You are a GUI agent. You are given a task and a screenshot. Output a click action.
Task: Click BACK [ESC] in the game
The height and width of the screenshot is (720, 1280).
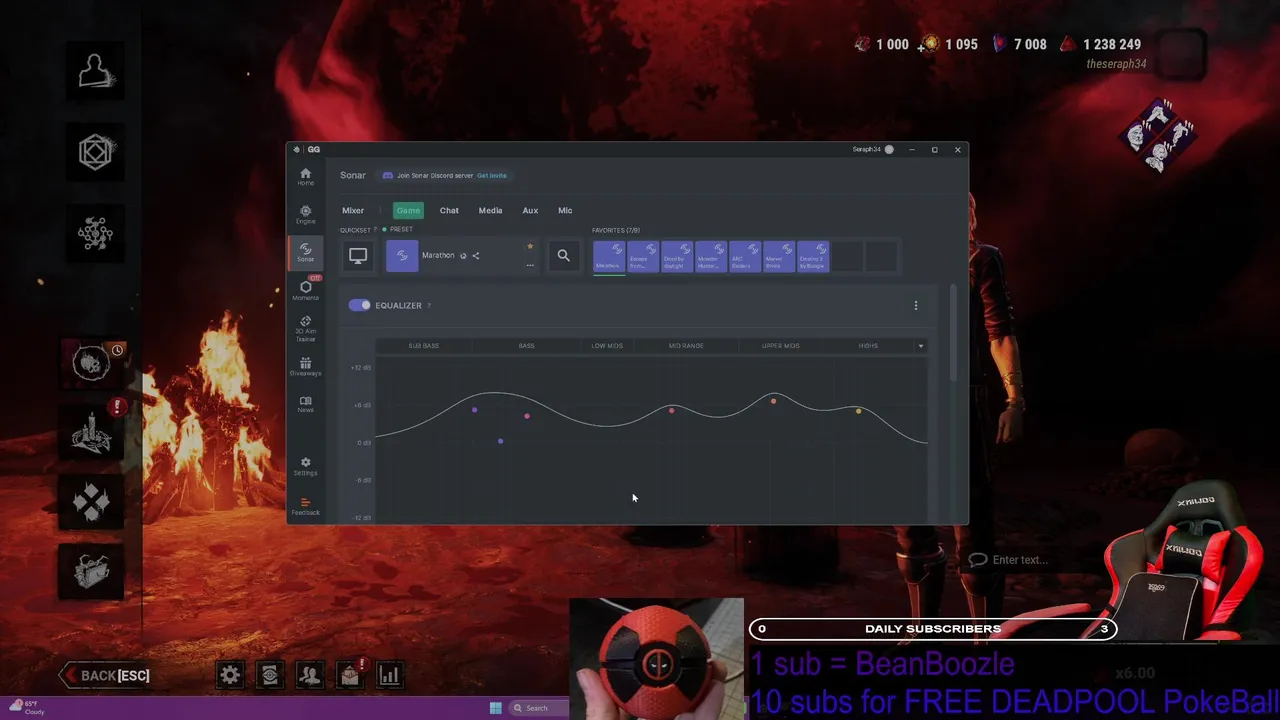(105, 675)
